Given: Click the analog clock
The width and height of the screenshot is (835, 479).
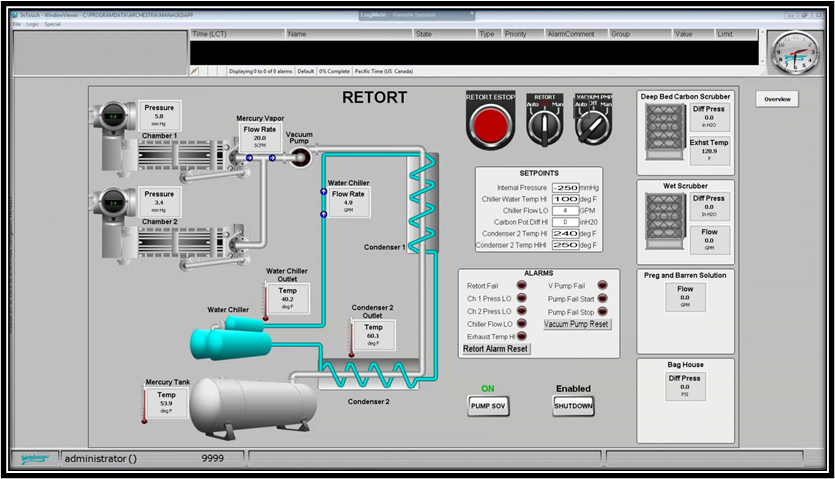Looking at the screenshot, I should click(x=796, y=53).
